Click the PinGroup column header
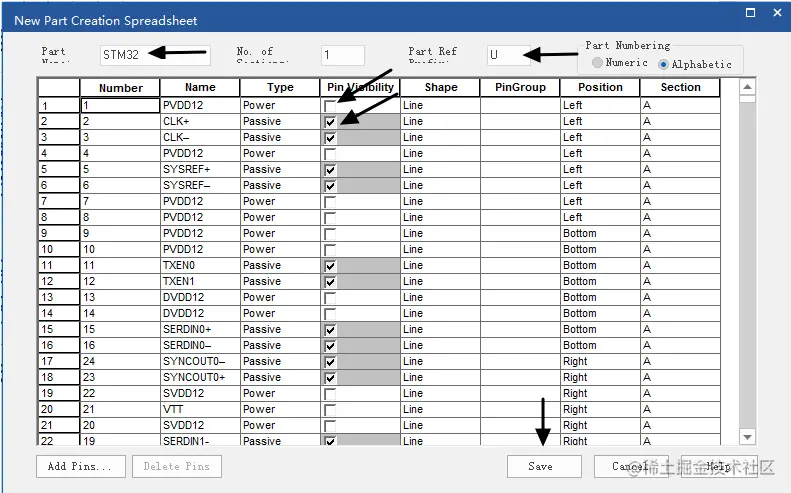This screenshot has height=493, width=791. (x=520, y=88)
